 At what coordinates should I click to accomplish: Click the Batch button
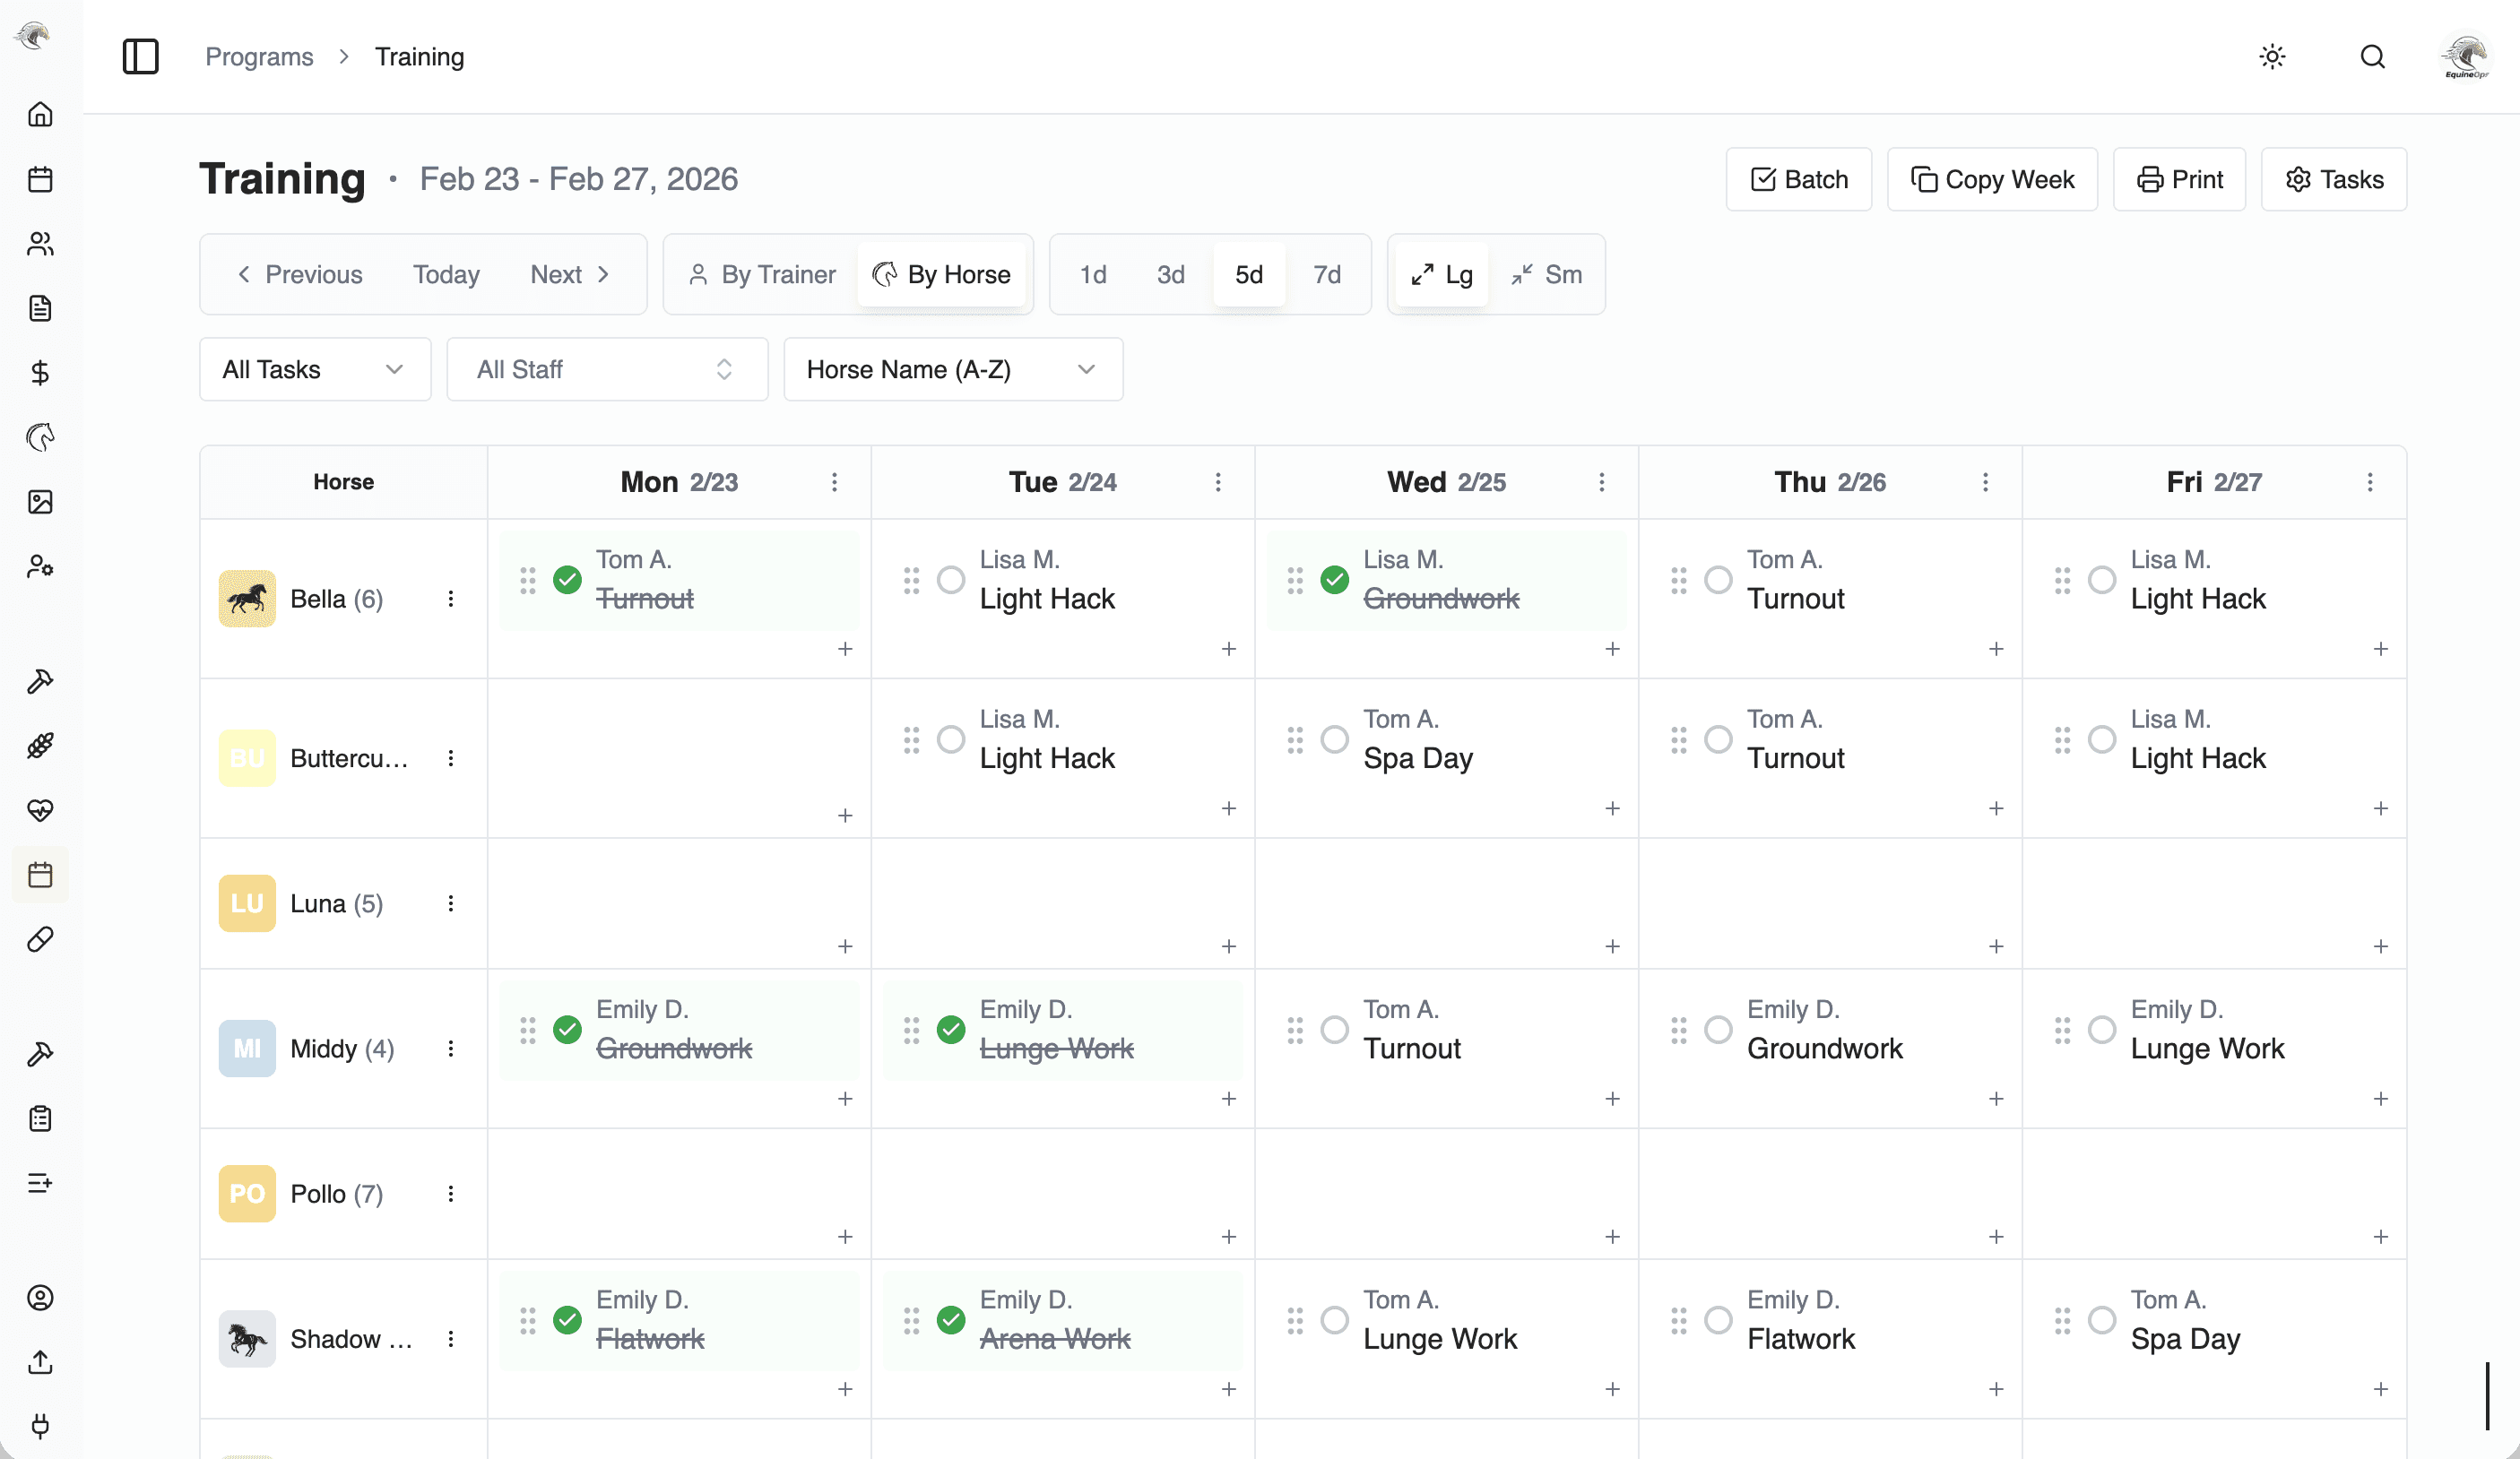pos(1798,180)
